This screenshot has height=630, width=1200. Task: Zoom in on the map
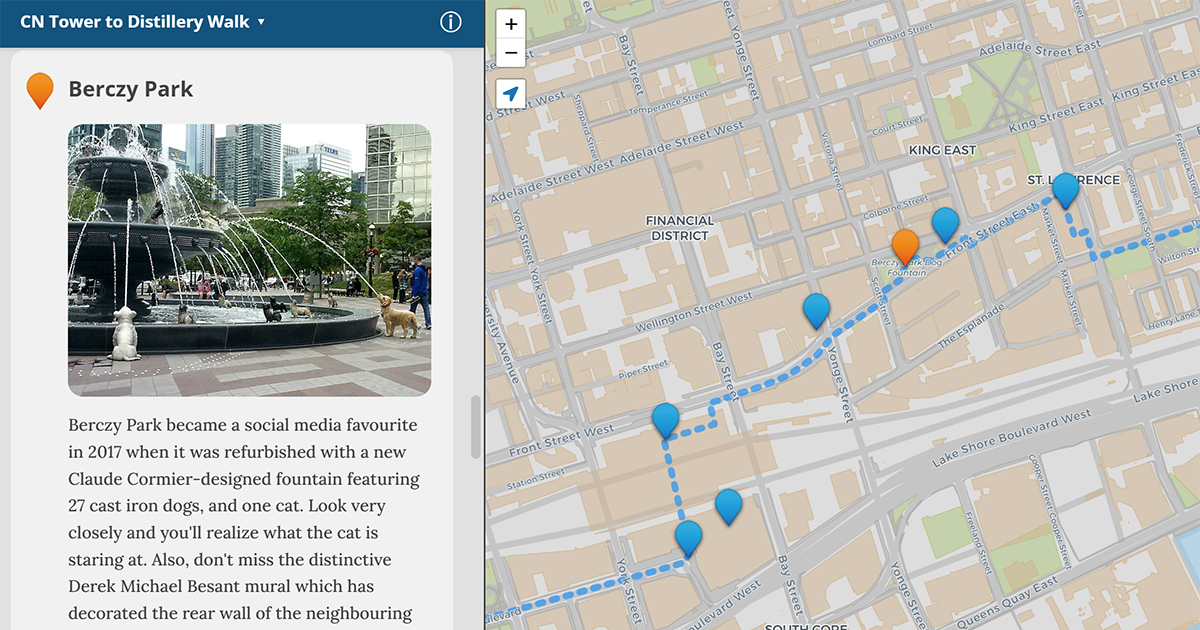[511, 24]
